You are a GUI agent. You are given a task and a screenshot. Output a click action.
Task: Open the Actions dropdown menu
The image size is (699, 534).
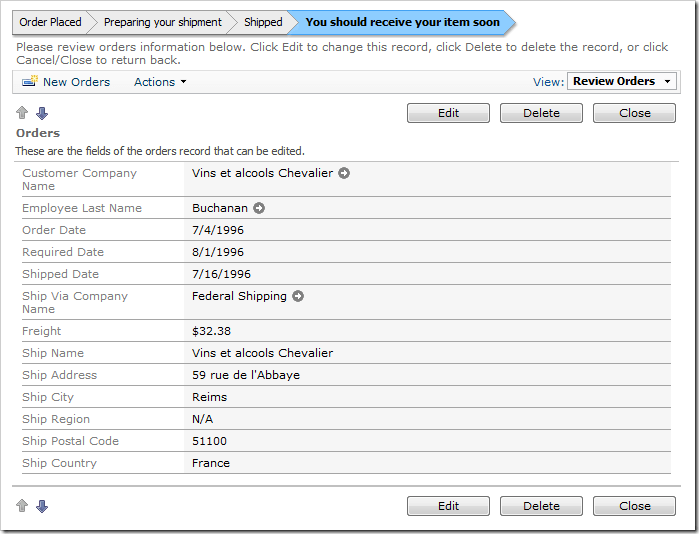160,82
